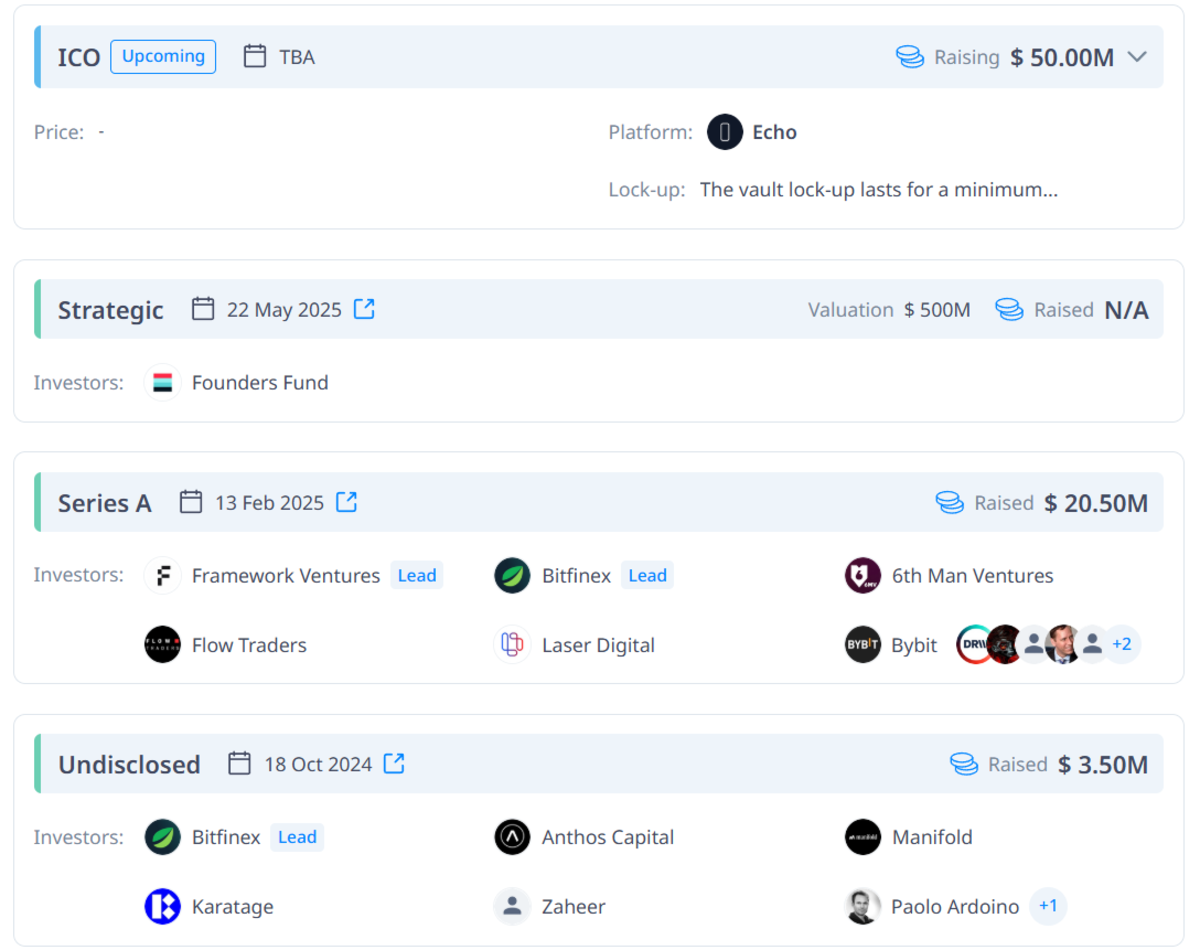This screenshot has height=950, width=1200.
Task: Click the truncated vault lock-up description
Action: [x=879, y=189]
